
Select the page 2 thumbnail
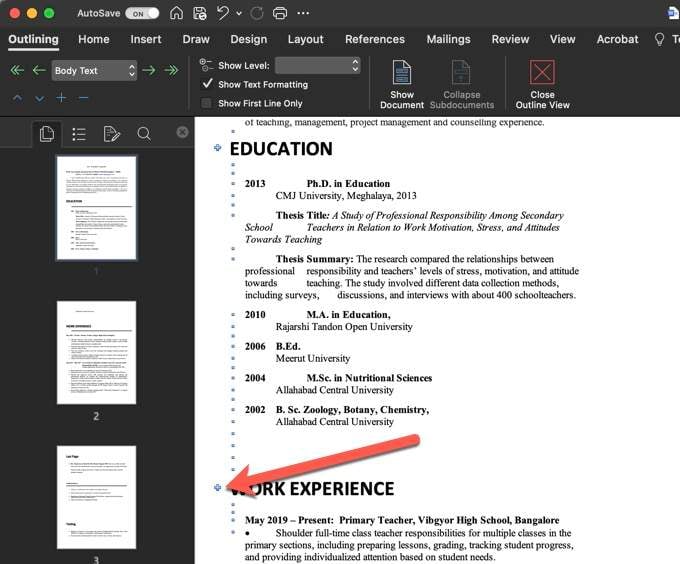point(96,352)
